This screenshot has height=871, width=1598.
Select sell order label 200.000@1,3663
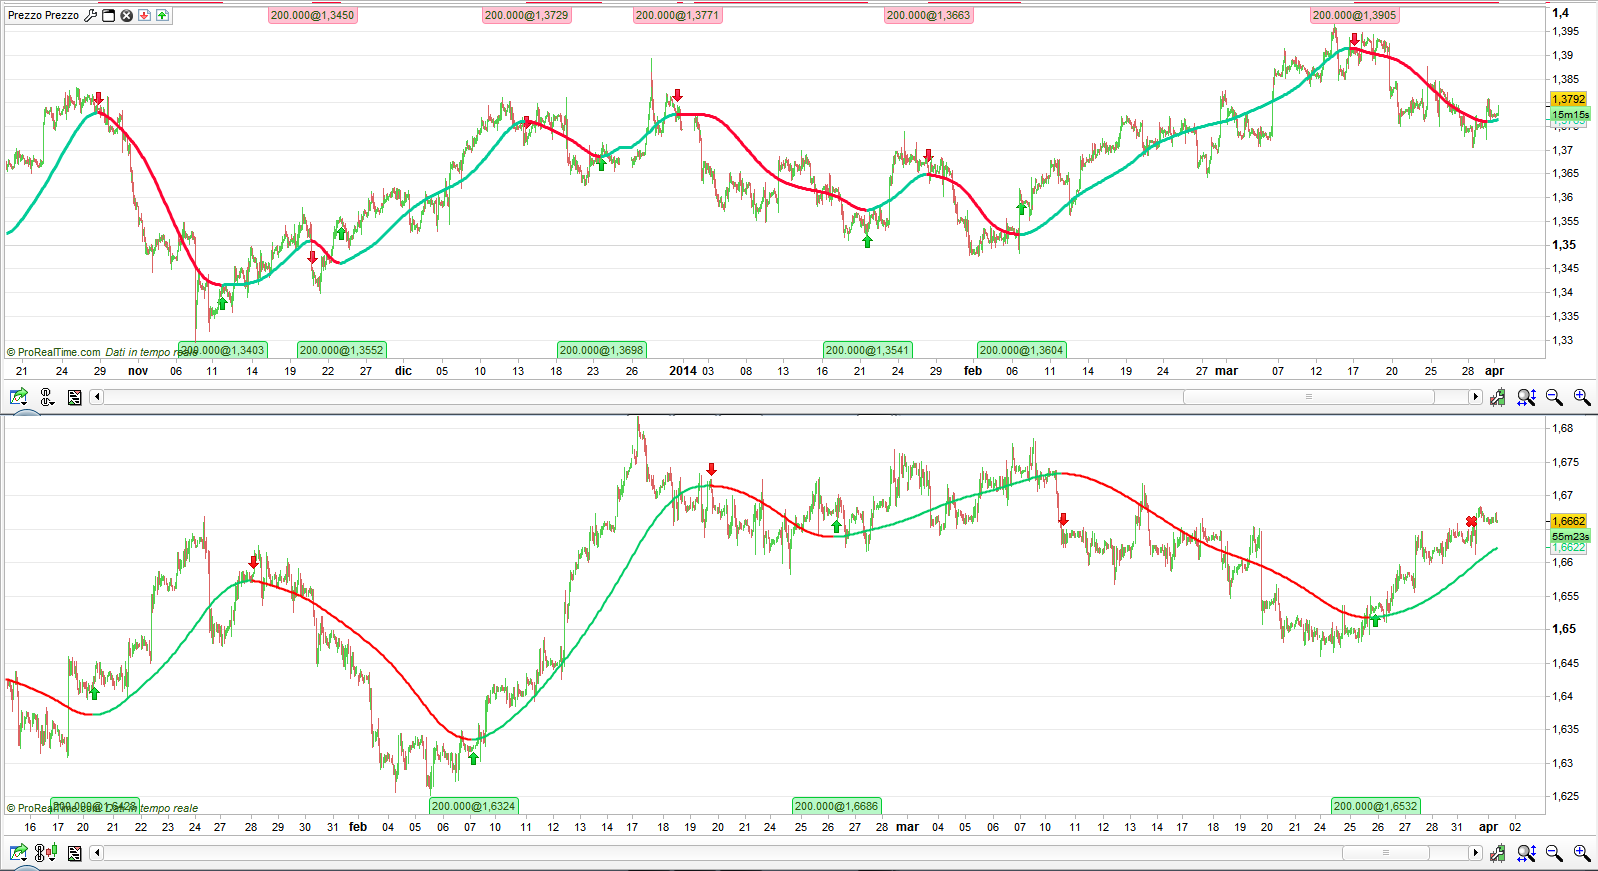pos(929,16)
